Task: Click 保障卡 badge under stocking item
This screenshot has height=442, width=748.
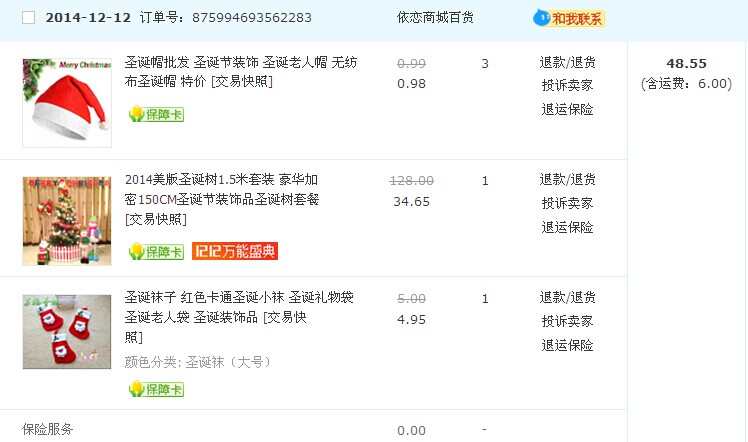Action: tap(156, 389)
